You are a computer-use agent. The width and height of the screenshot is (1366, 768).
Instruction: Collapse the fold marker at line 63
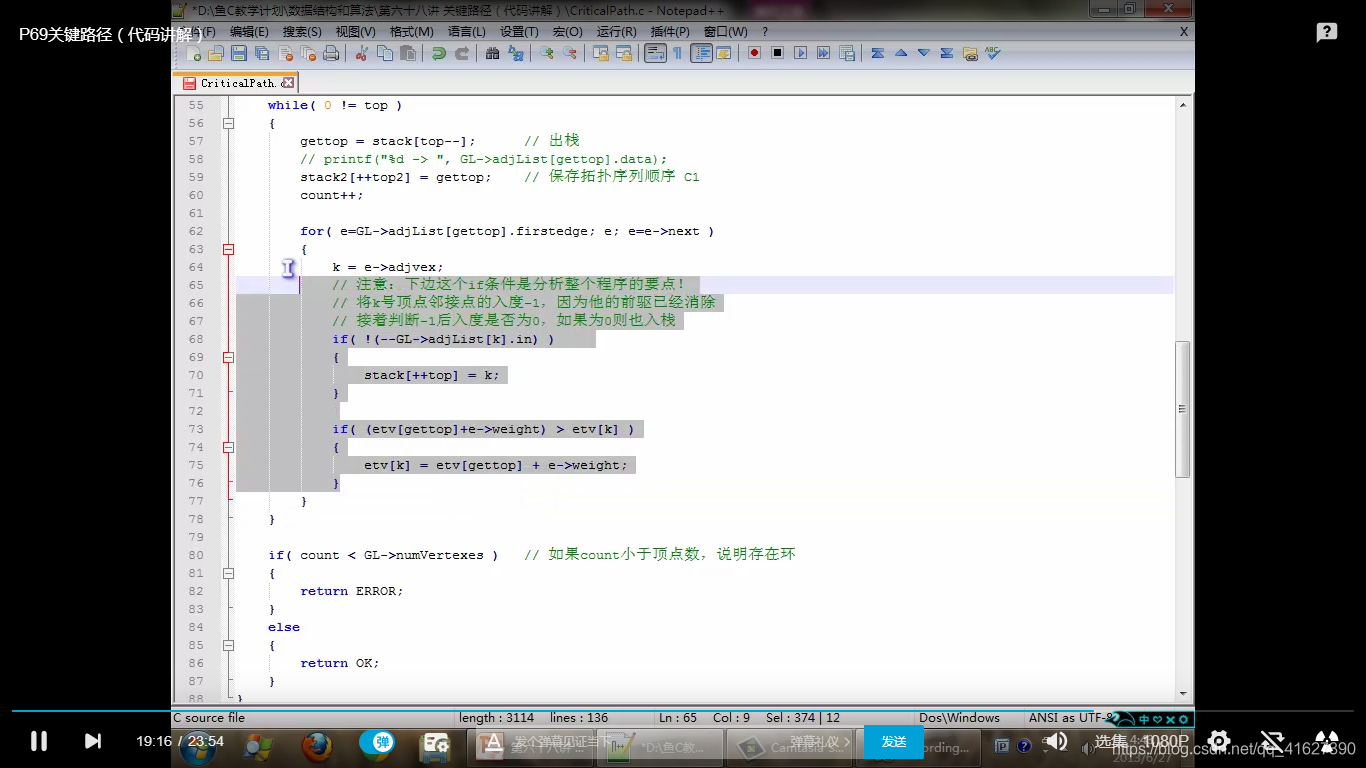click(228, 249)
